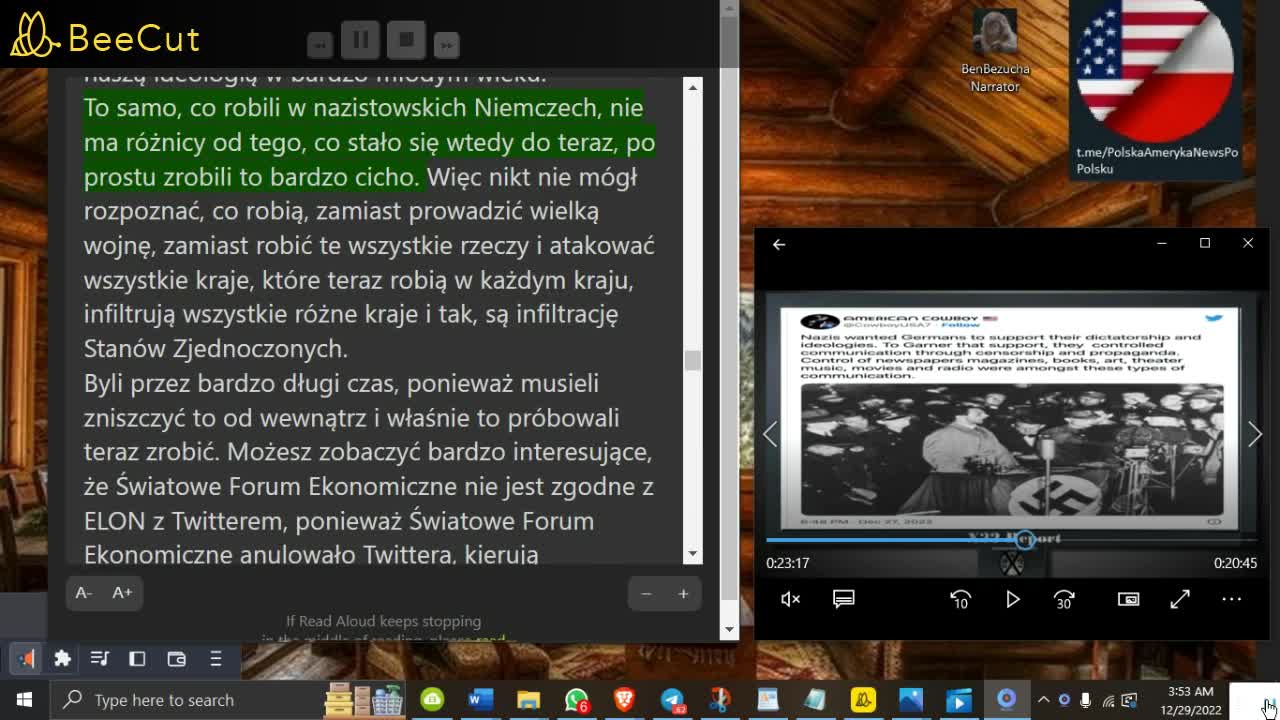Open subtitles options in video player
The width and height of the screenshot is (1280, 720).
point(843,599)
